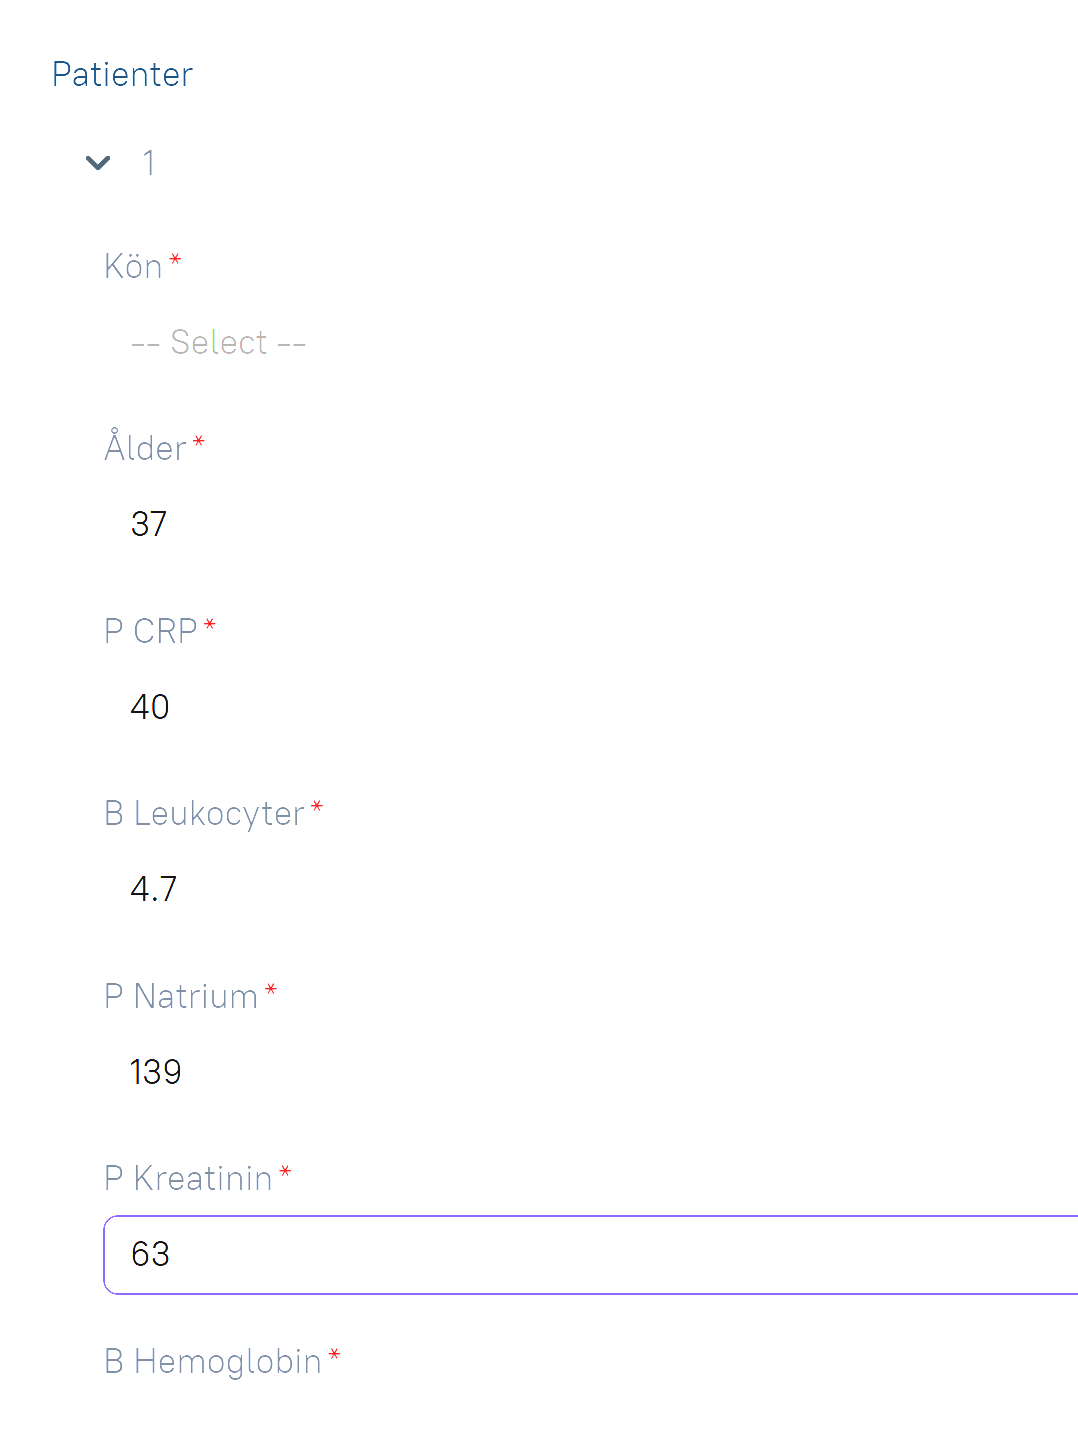Screen dimensions: 1078x1437
Task: Click the red asterisk after B Leukocyter
Action: click(317, 806)
